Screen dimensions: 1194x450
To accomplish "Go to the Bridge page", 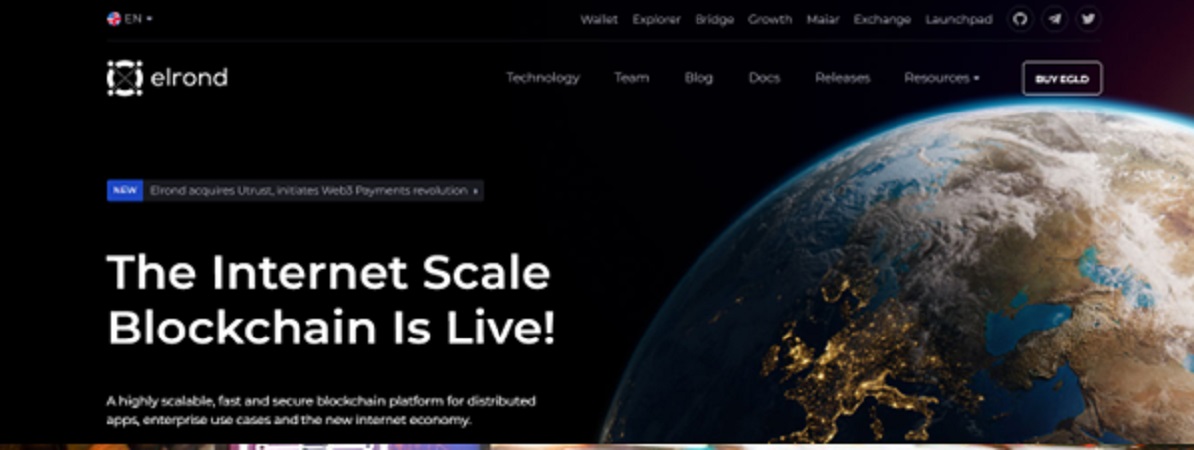I will (x=714, y=20).
